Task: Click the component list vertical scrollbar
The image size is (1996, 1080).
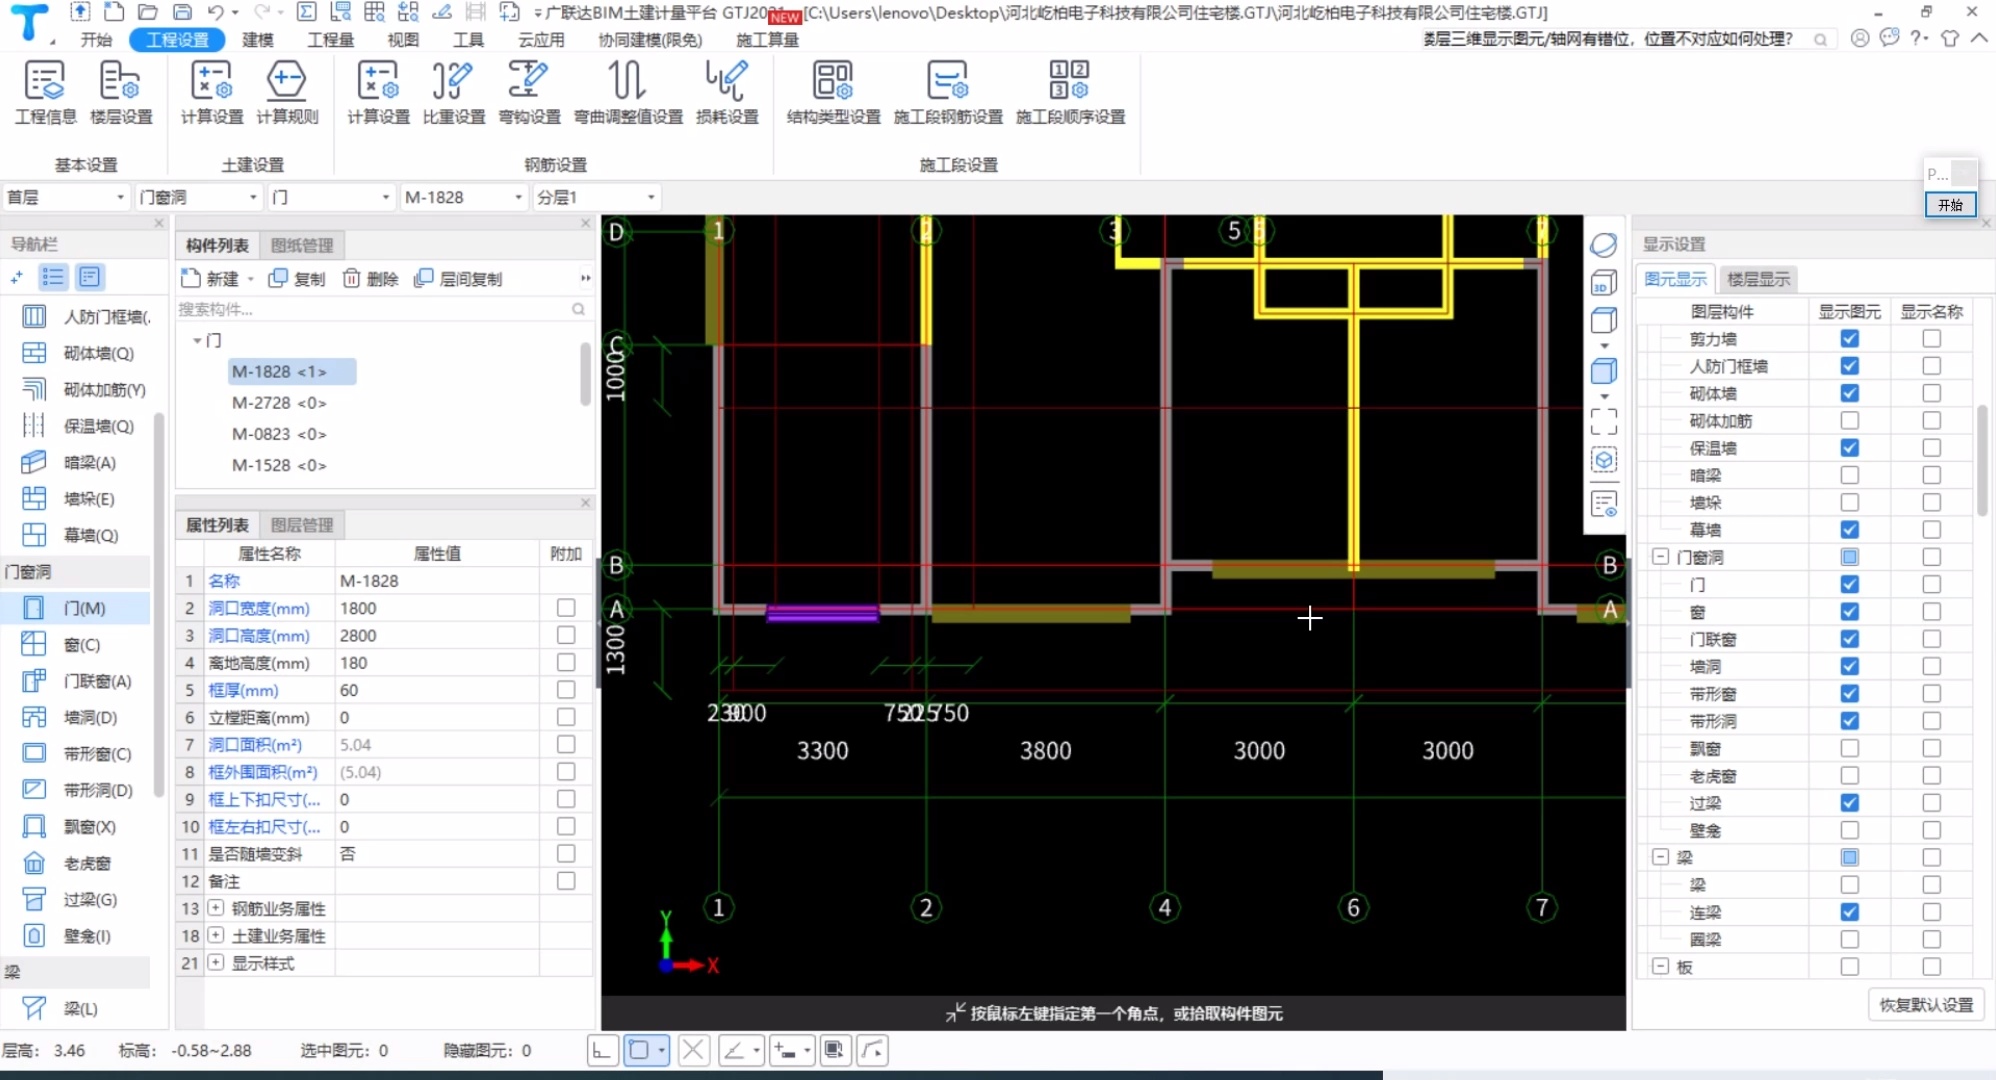Action: tap(585, 372)
